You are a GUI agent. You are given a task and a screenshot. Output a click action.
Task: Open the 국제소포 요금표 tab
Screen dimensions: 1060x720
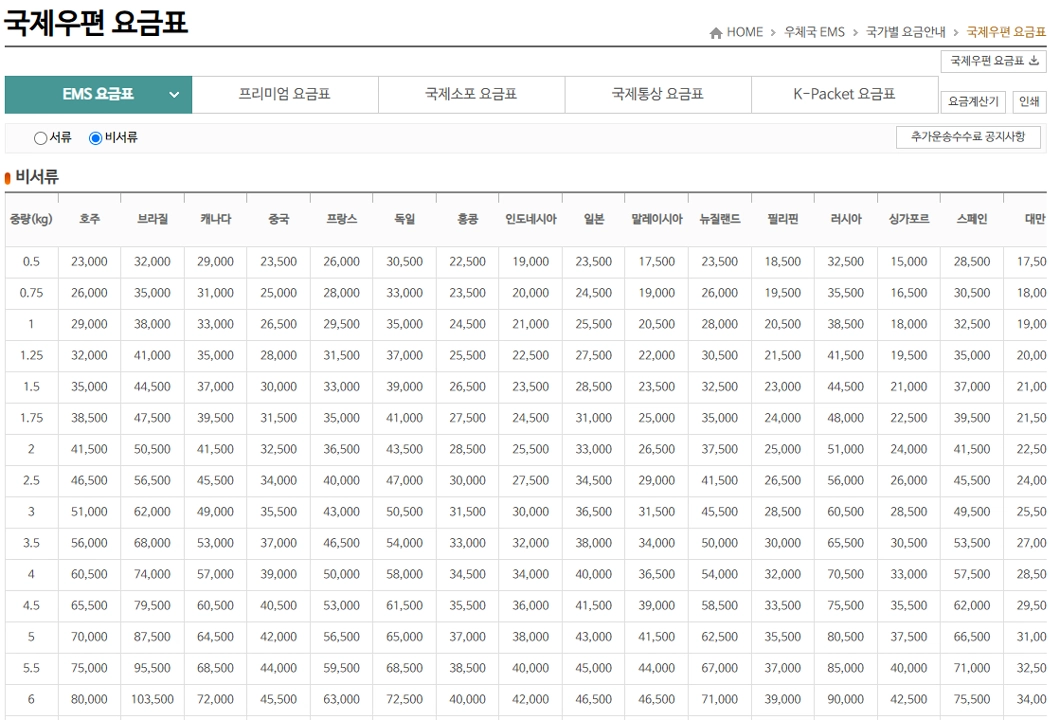coord(471,95)
